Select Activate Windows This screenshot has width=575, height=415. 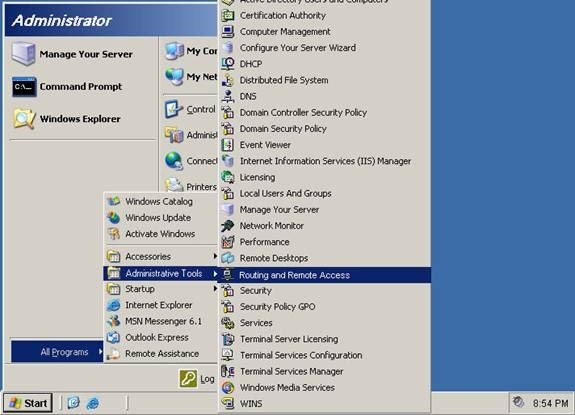coord(161,234)
